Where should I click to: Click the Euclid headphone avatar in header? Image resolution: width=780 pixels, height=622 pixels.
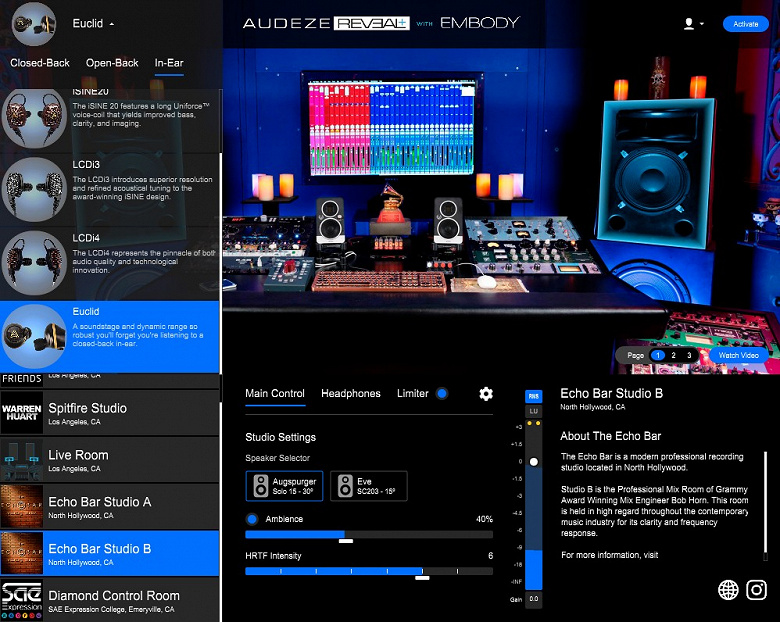click(34, 24)
